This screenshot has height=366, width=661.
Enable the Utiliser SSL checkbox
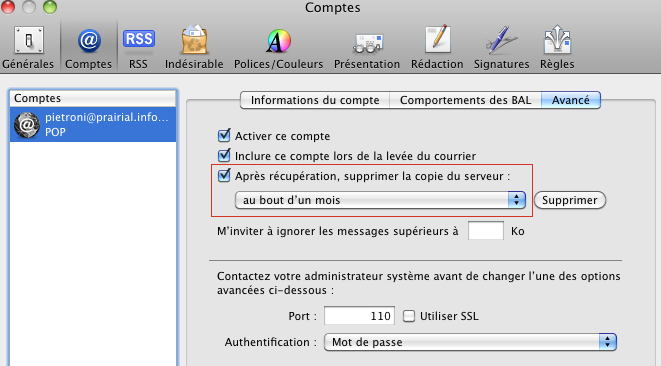(408, 316)
